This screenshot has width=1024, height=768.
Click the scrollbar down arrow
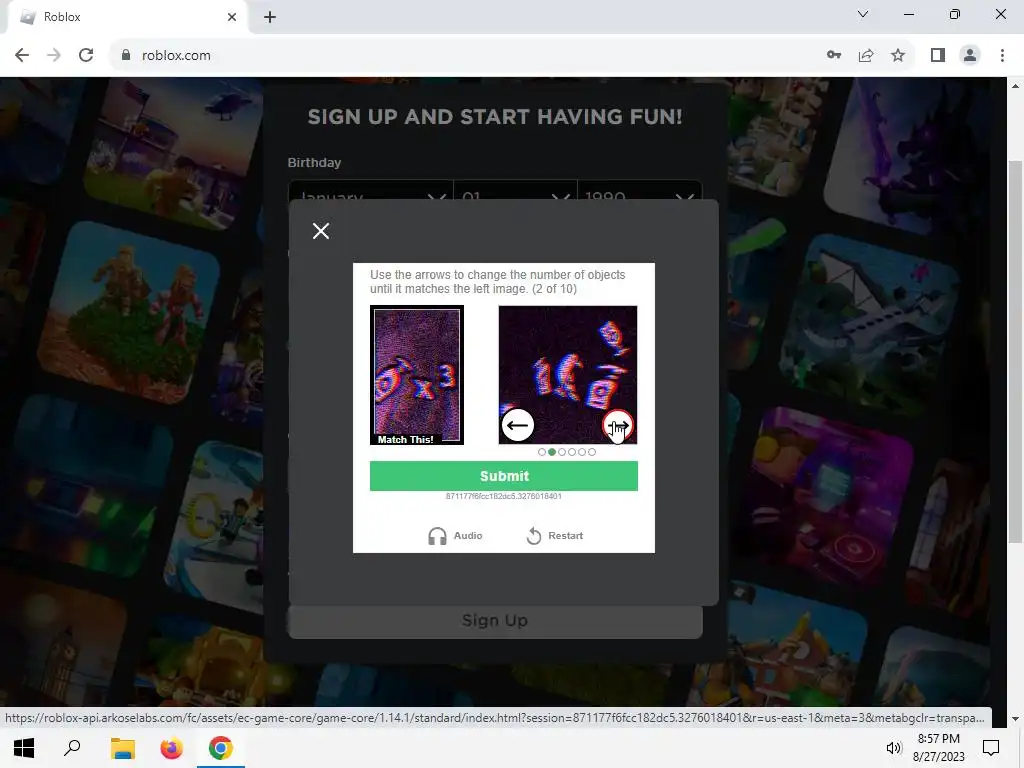click(1015, 719)
